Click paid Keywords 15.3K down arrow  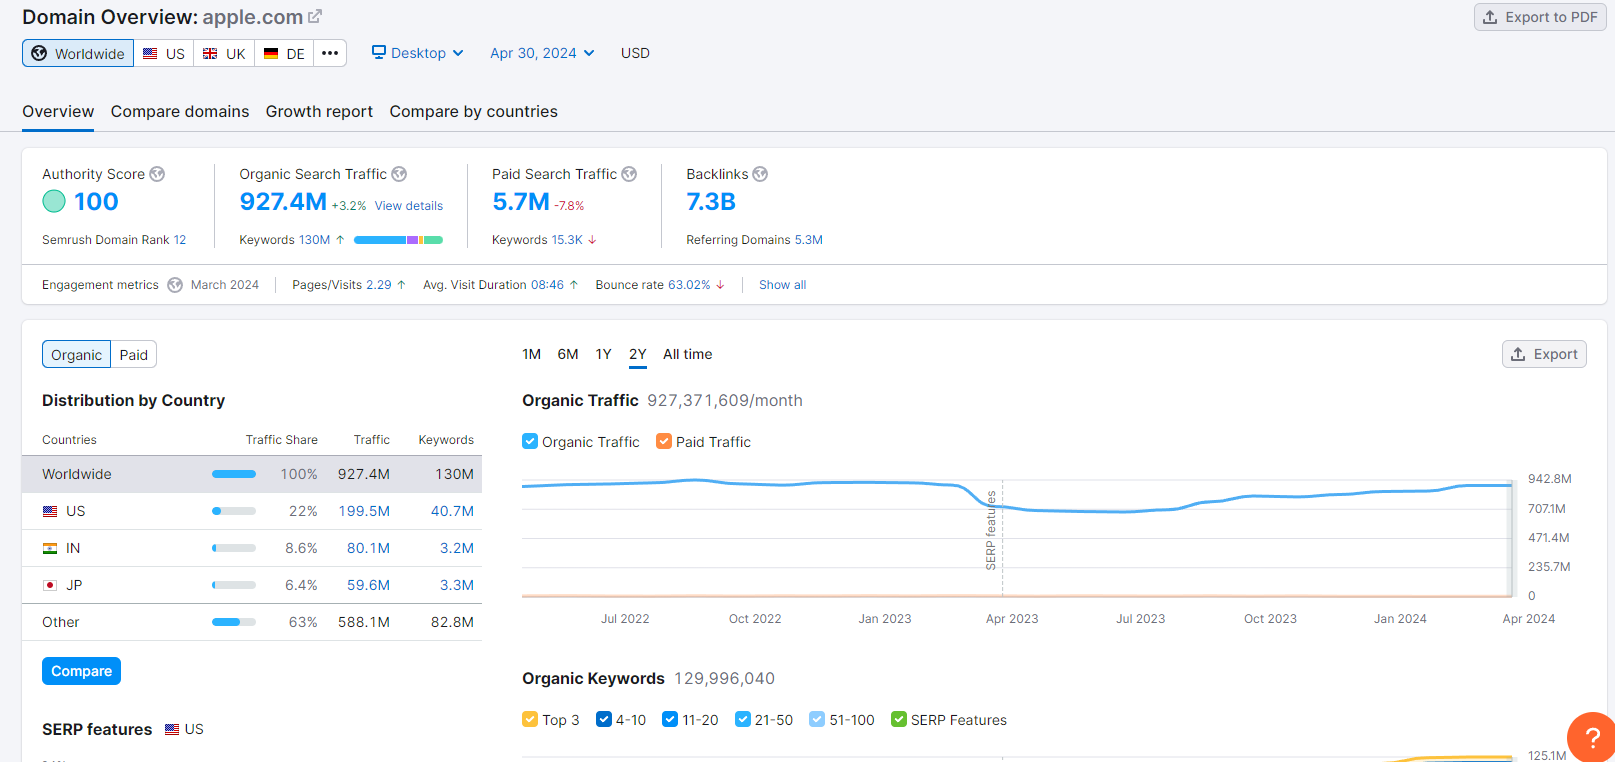point(592,240)
